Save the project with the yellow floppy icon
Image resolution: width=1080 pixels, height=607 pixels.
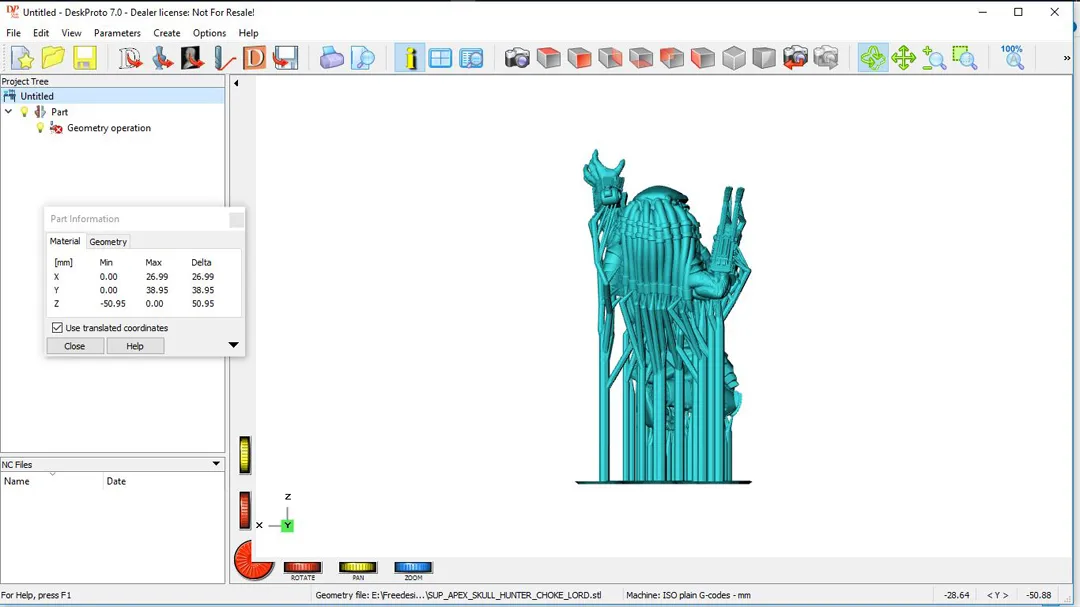pyautogui.click(x=85, y=58)
